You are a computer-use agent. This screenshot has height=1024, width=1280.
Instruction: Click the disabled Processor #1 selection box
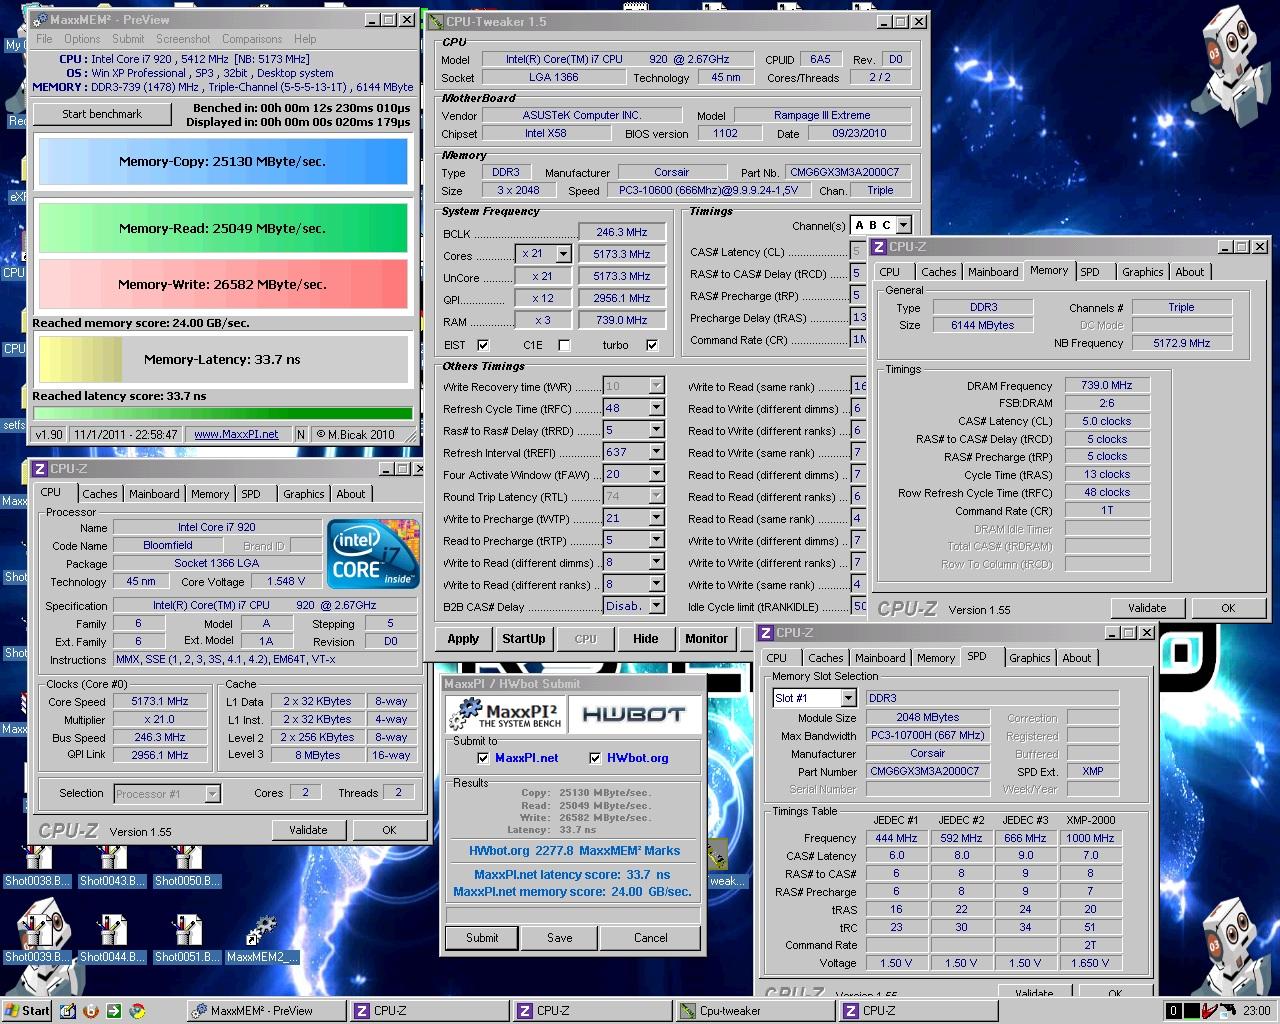[x=166, y=794]
